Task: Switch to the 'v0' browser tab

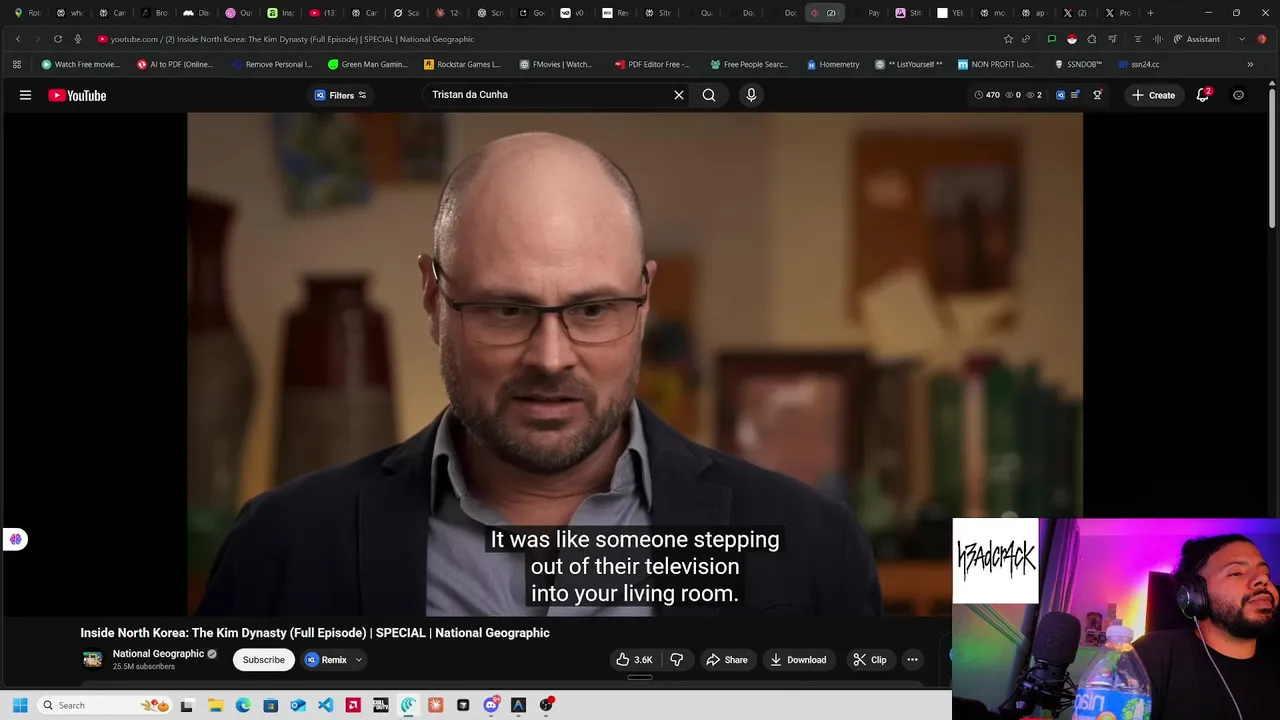Action: [572, 13]
